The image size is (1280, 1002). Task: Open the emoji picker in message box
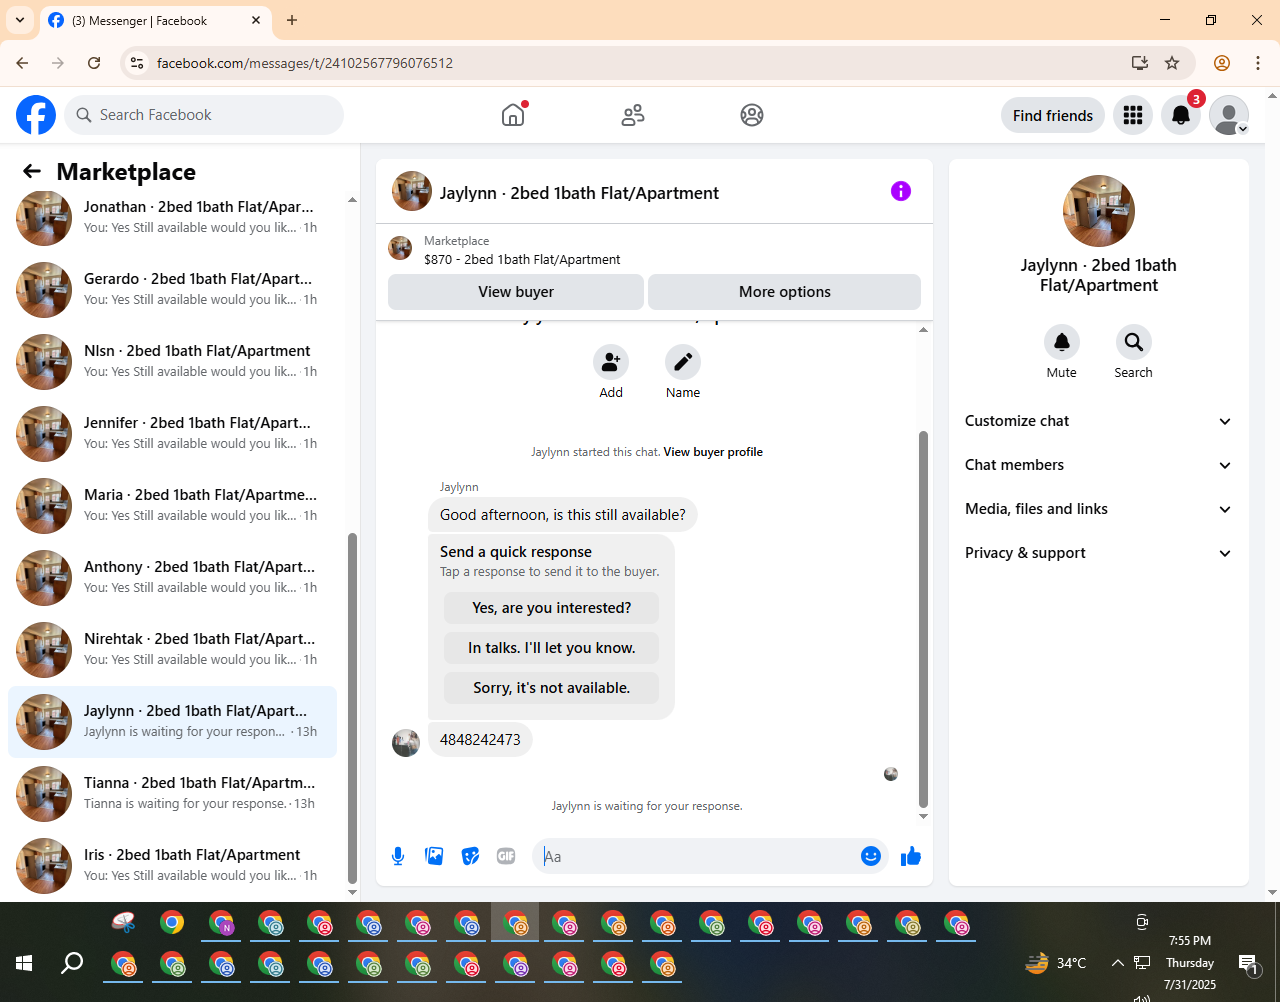tap(871, 856)
